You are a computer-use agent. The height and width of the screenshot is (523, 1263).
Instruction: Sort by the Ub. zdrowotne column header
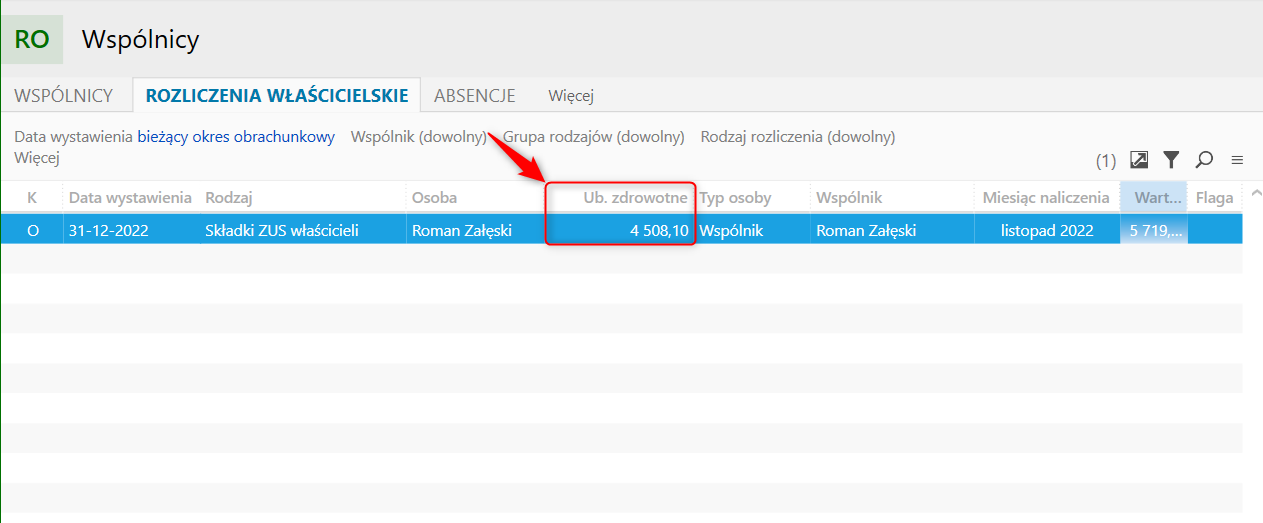620,198
